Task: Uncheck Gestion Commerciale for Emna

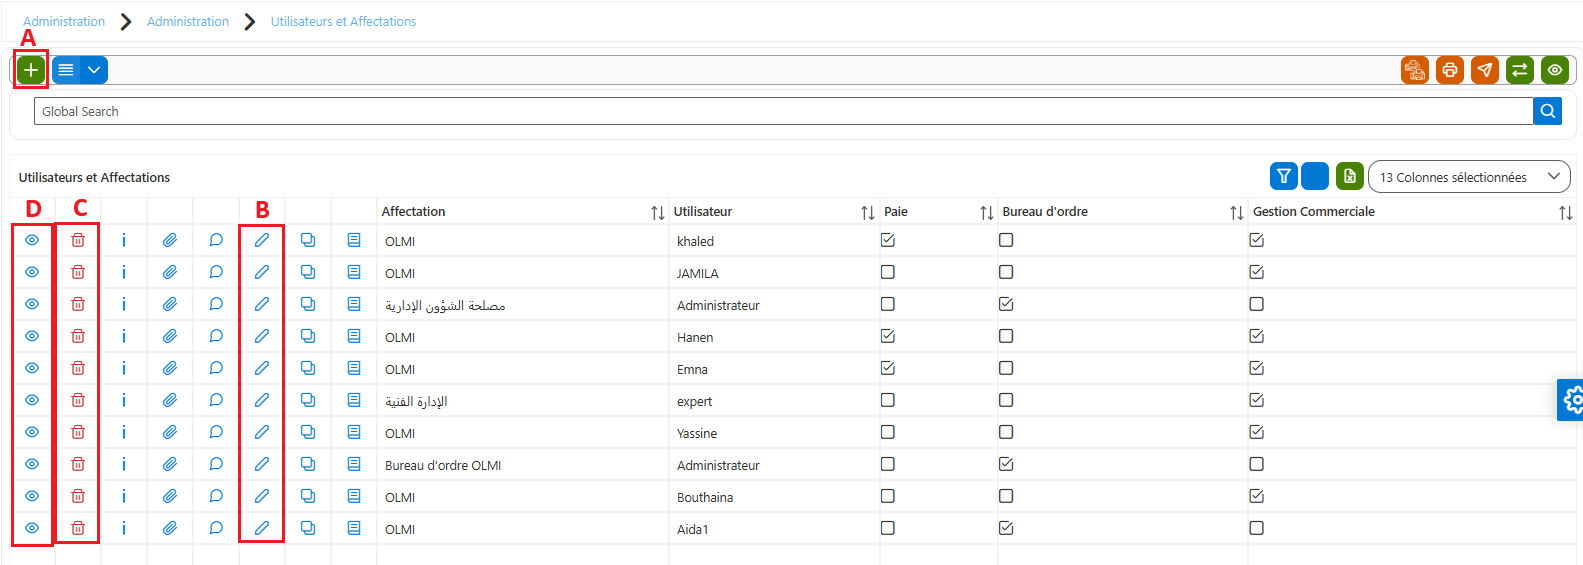Action: tap(1257, 368)
